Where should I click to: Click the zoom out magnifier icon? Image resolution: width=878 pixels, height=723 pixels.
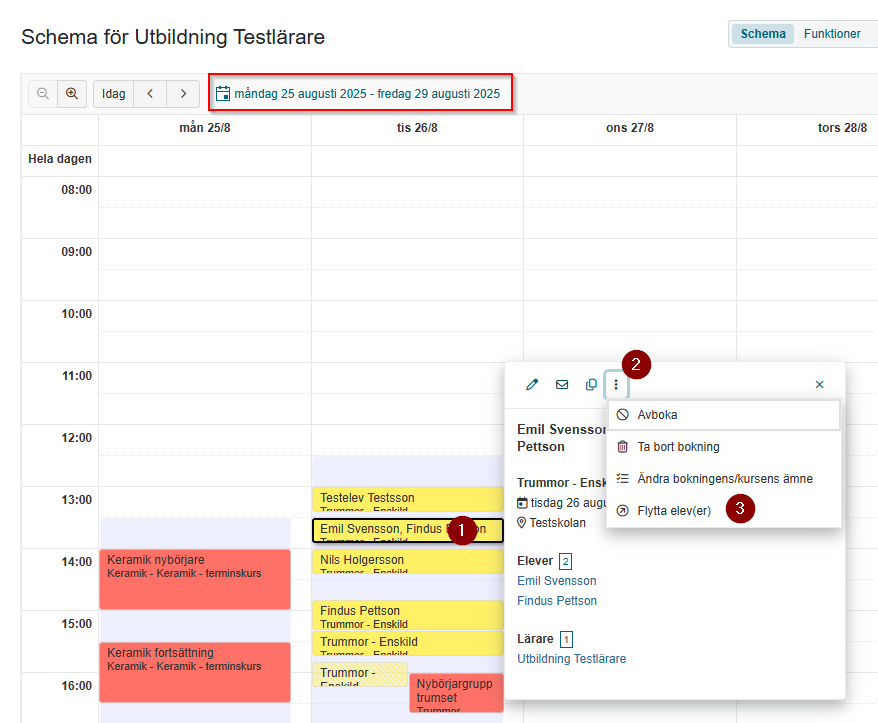point(43,94)
